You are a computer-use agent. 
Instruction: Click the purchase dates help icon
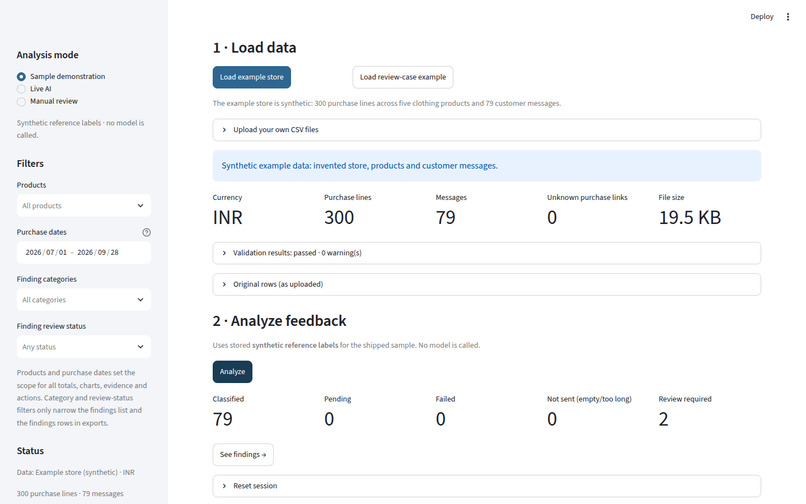[146, 232]
